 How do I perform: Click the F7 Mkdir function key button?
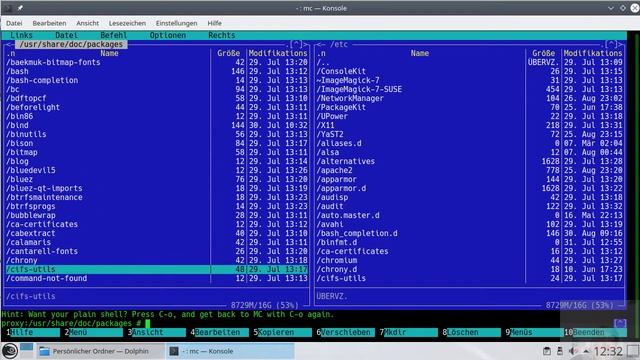(x=410, y=332)
